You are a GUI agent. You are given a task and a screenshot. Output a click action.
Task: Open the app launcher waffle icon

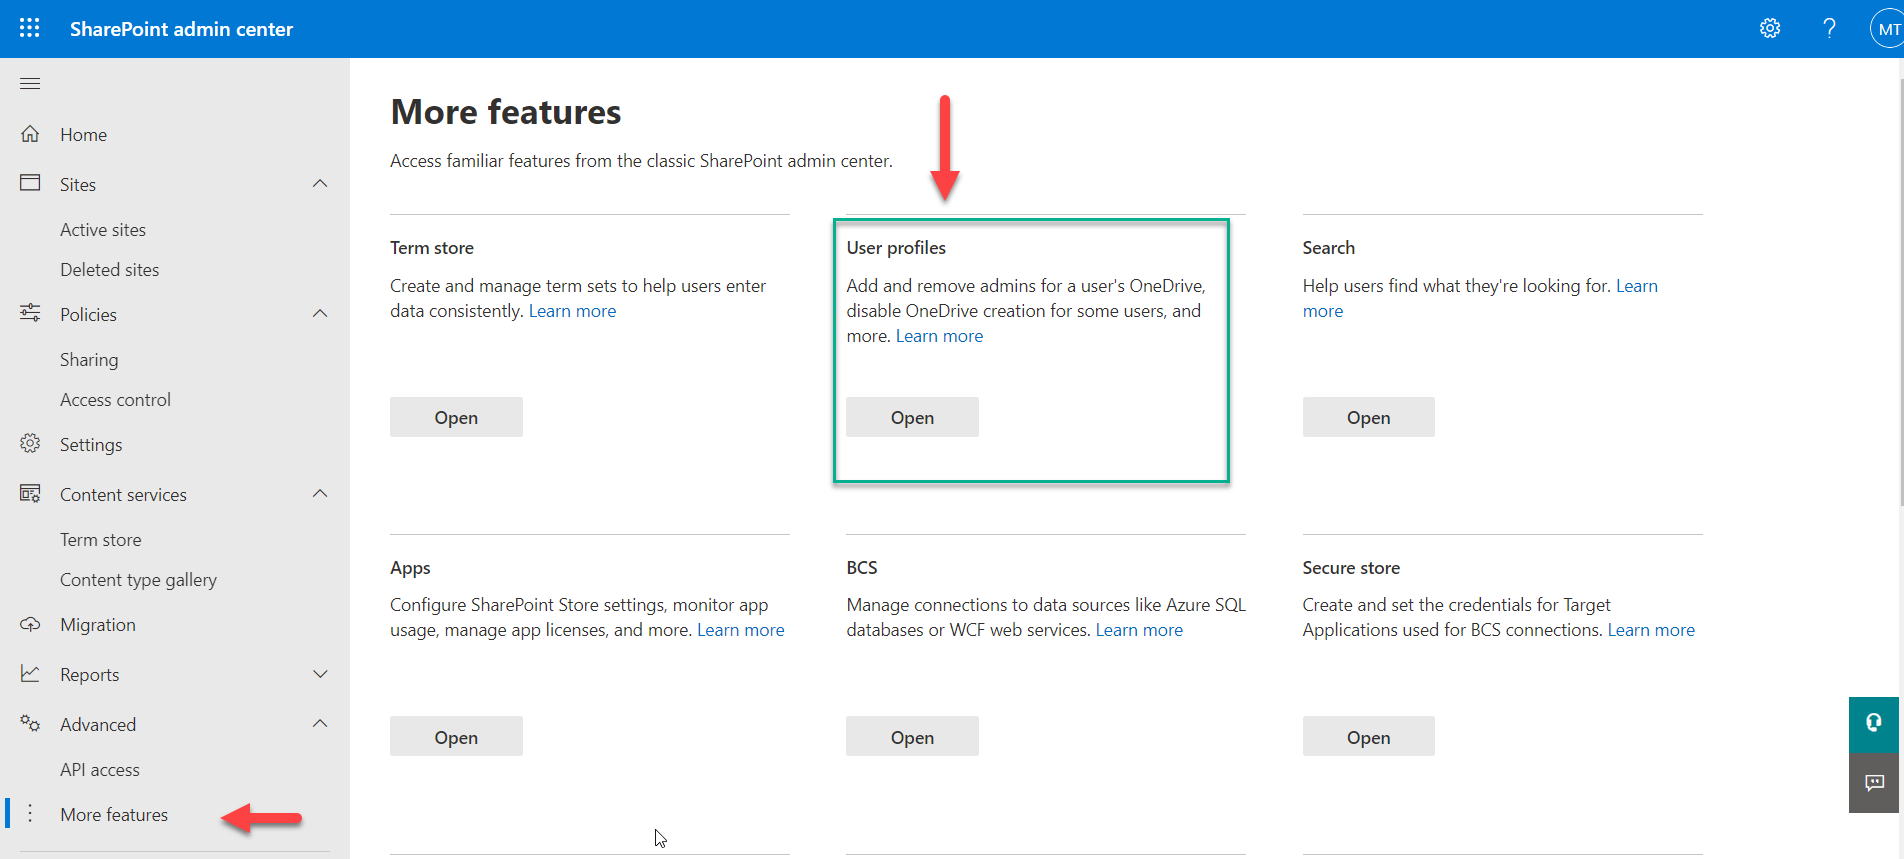pos(30,28)
